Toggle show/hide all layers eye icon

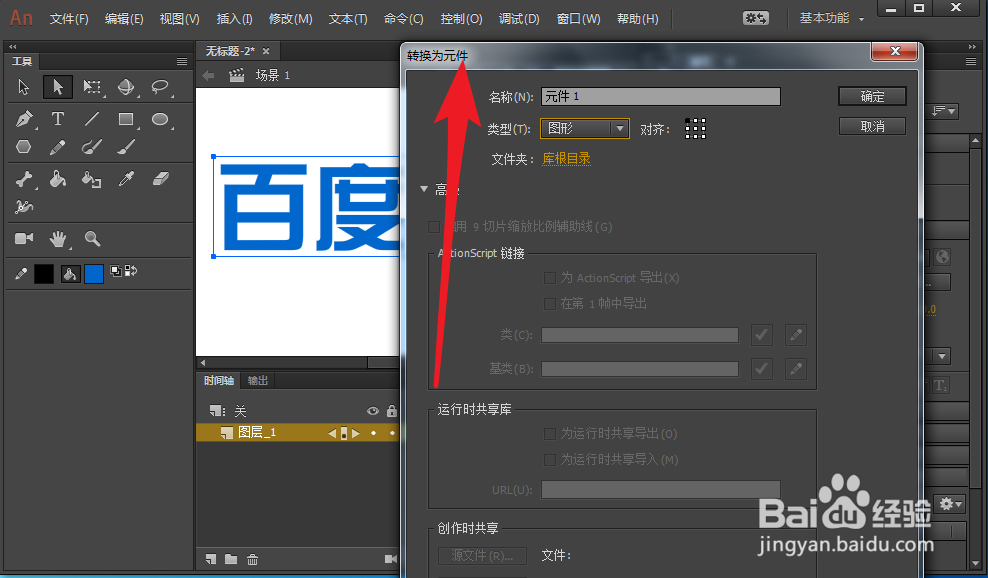pyautogui.click(x=373, y=411)
